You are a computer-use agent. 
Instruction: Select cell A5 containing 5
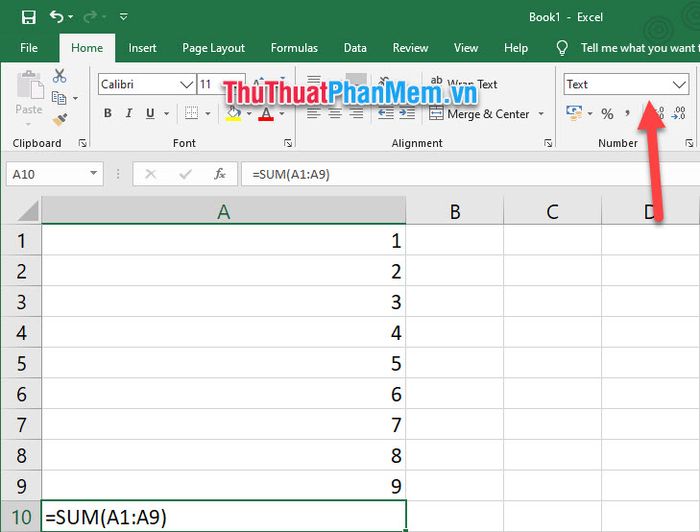pyautogui.click(x=223, y=364)
